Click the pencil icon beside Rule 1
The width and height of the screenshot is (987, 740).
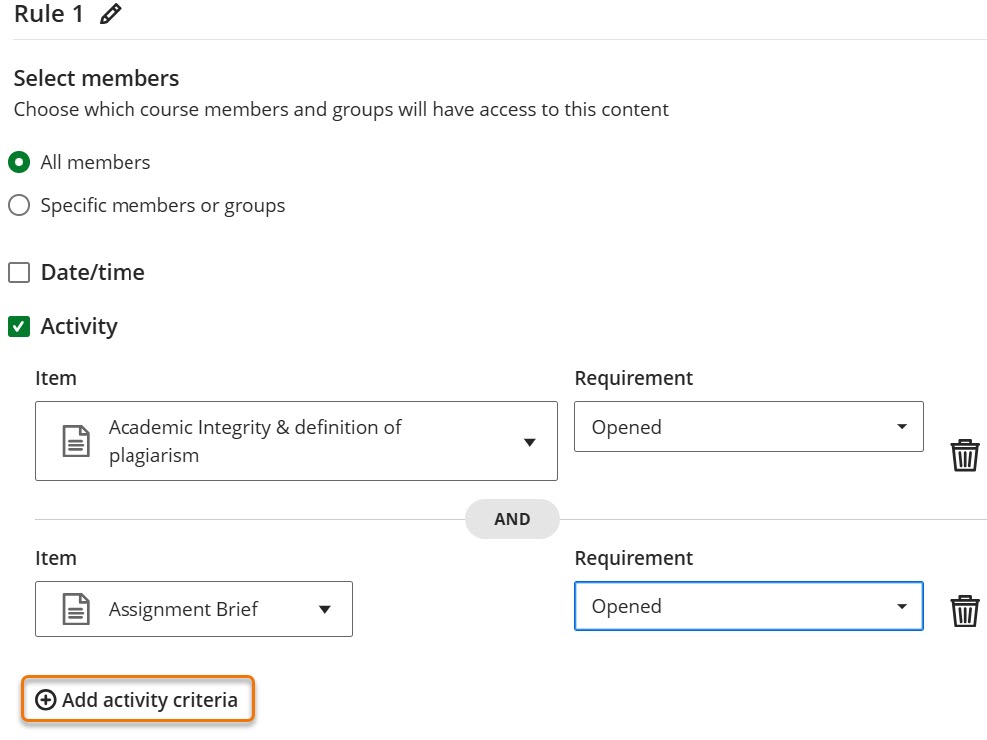[111, 15]
